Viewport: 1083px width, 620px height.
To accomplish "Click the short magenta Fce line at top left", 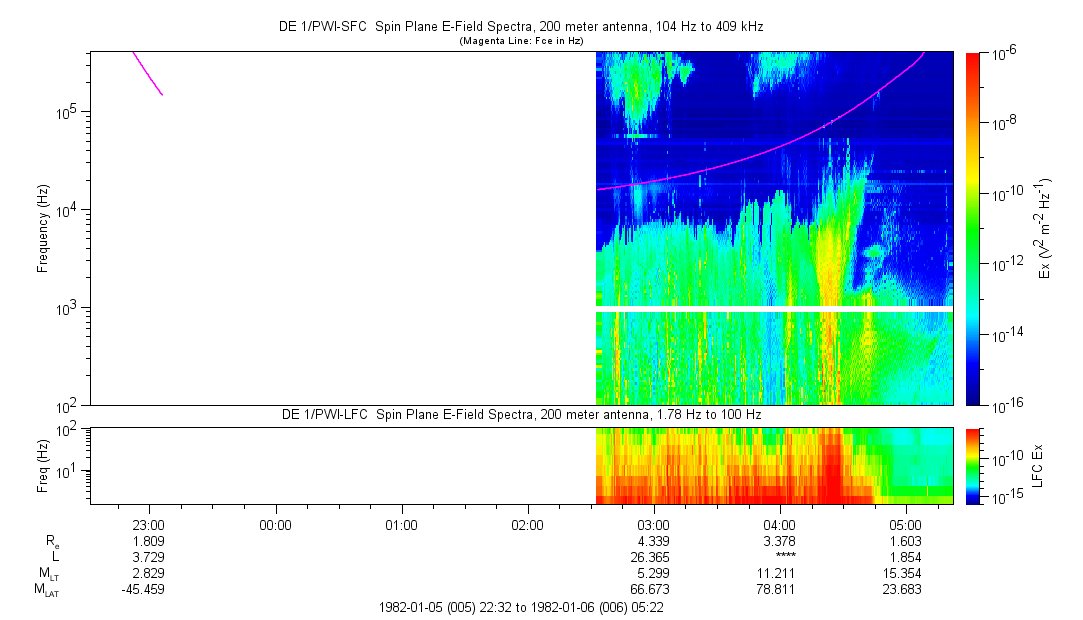I will [x=147, y=72].
